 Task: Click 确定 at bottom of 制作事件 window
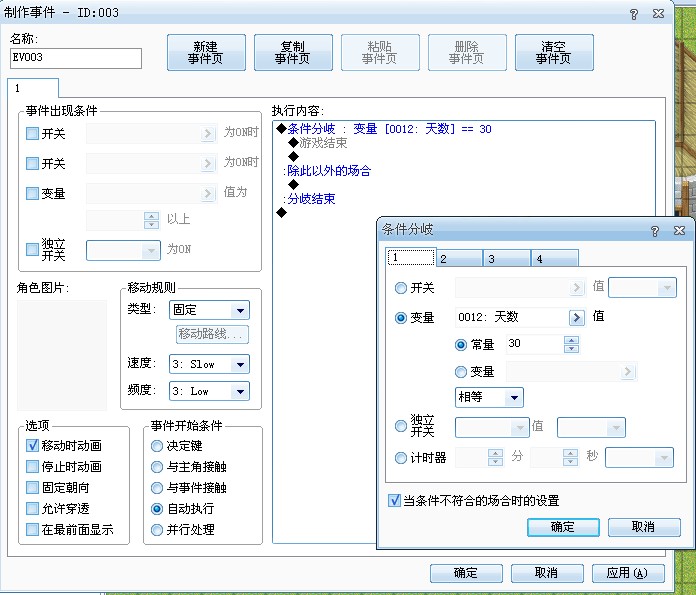(x=467, y=573)
